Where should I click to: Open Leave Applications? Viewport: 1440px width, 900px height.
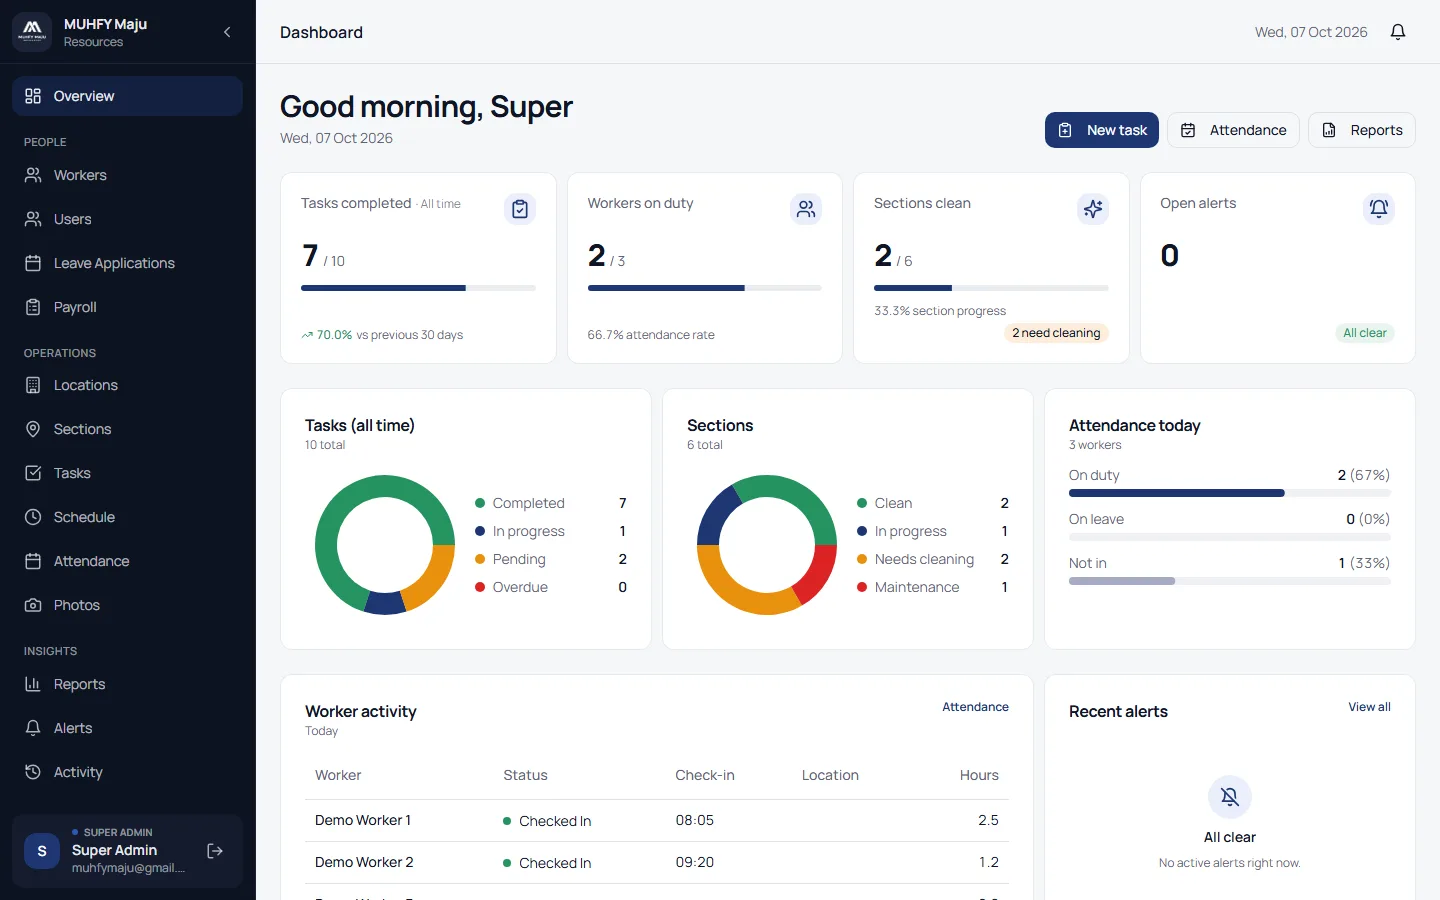tap(127, 263)
